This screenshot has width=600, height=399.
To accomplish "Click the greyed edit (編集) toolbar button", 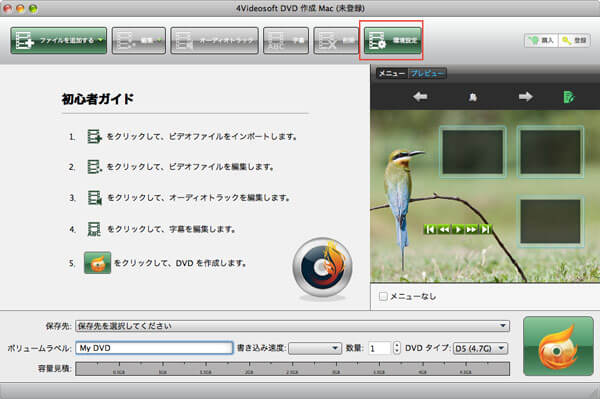I will 139,40.
